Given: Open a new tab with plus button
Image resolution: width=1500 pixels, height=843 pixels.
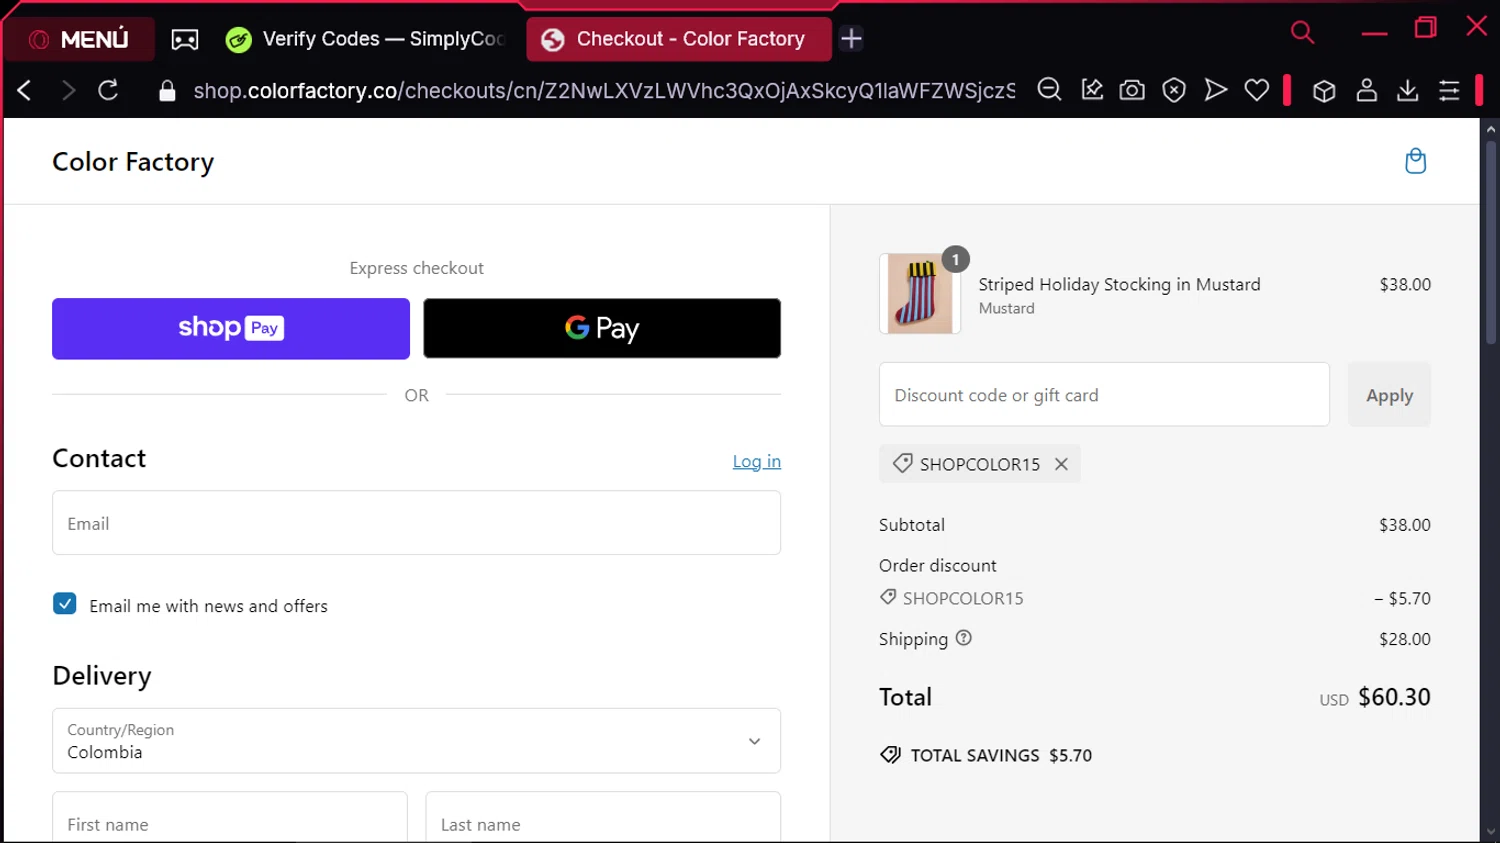Looking at the screenshot, I should coord(851,39).
